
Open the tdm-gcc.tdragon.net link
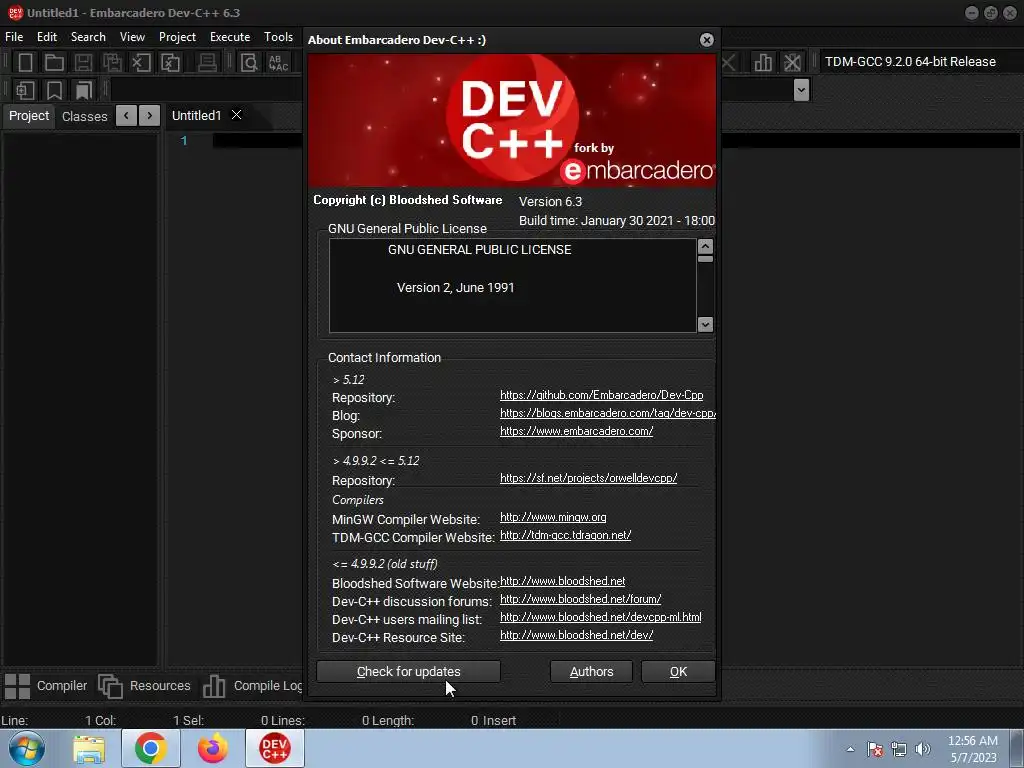point(566,535)
